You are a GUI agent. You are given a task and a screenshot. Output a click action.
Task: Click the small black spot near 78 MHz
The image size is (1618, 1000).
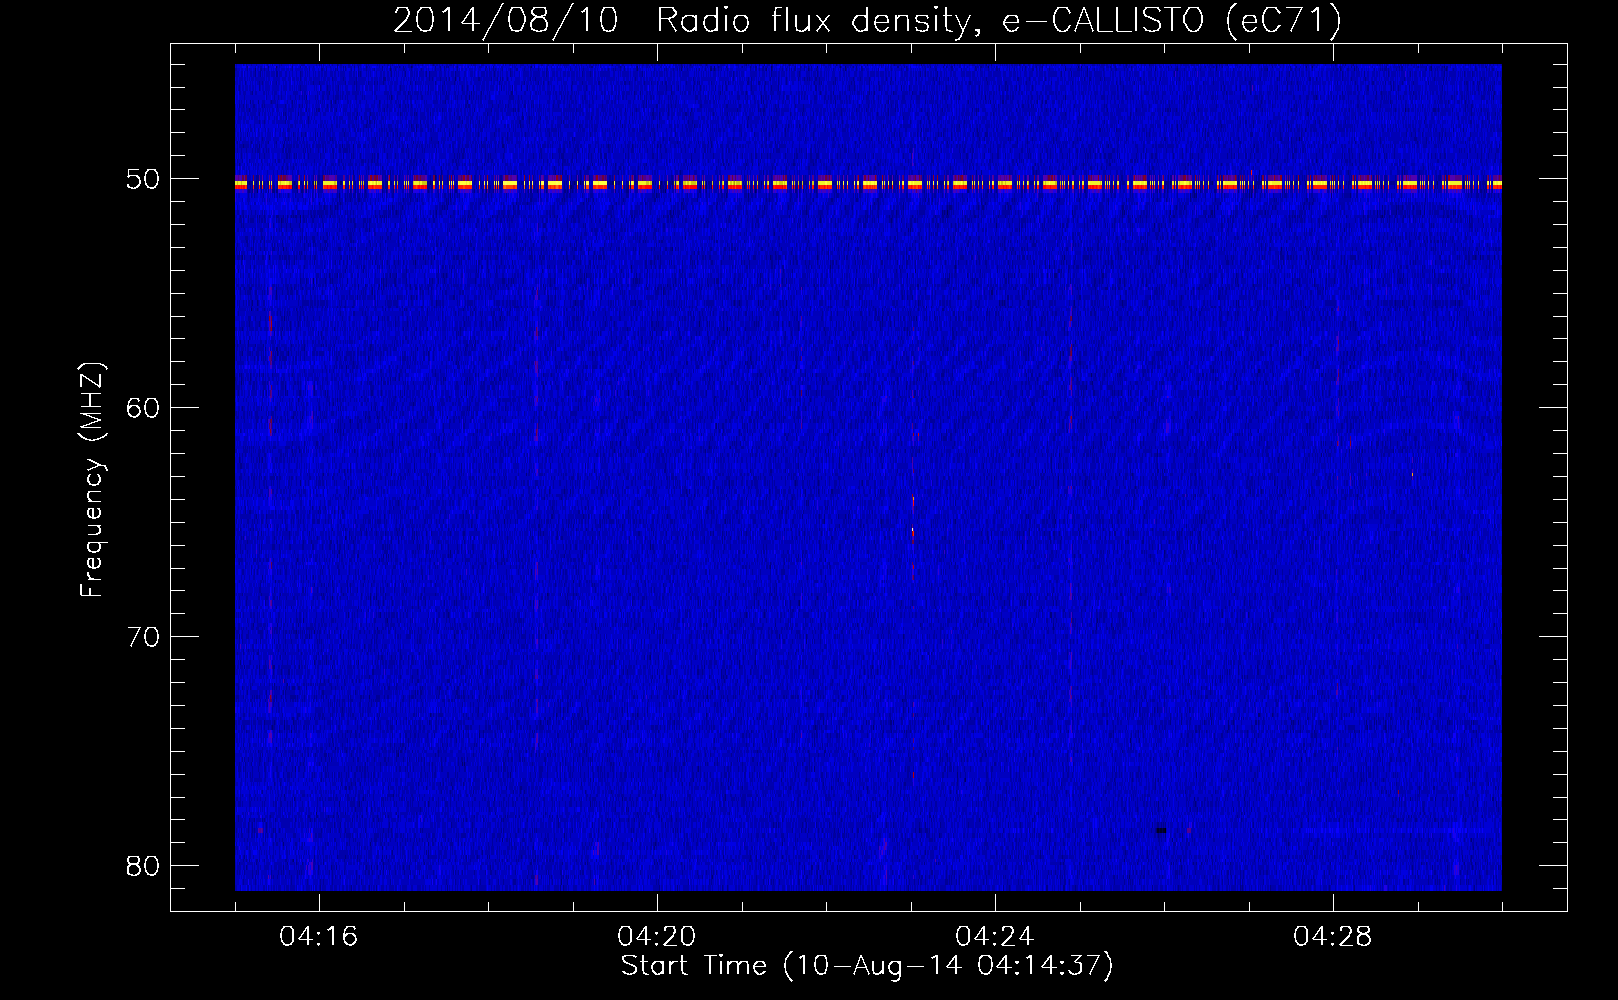[x=1161, y=830]
